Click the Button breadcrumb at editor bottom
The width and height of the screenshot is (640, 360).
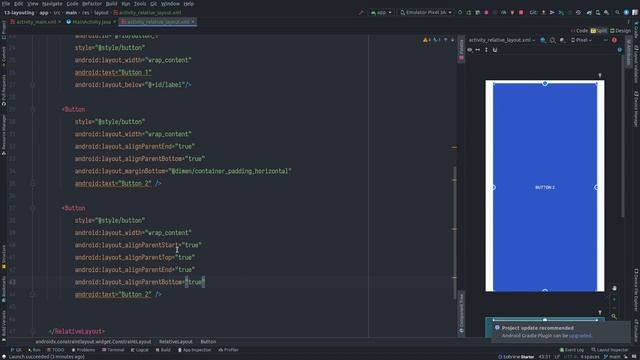pyautogui.click(x=208, y=342)
